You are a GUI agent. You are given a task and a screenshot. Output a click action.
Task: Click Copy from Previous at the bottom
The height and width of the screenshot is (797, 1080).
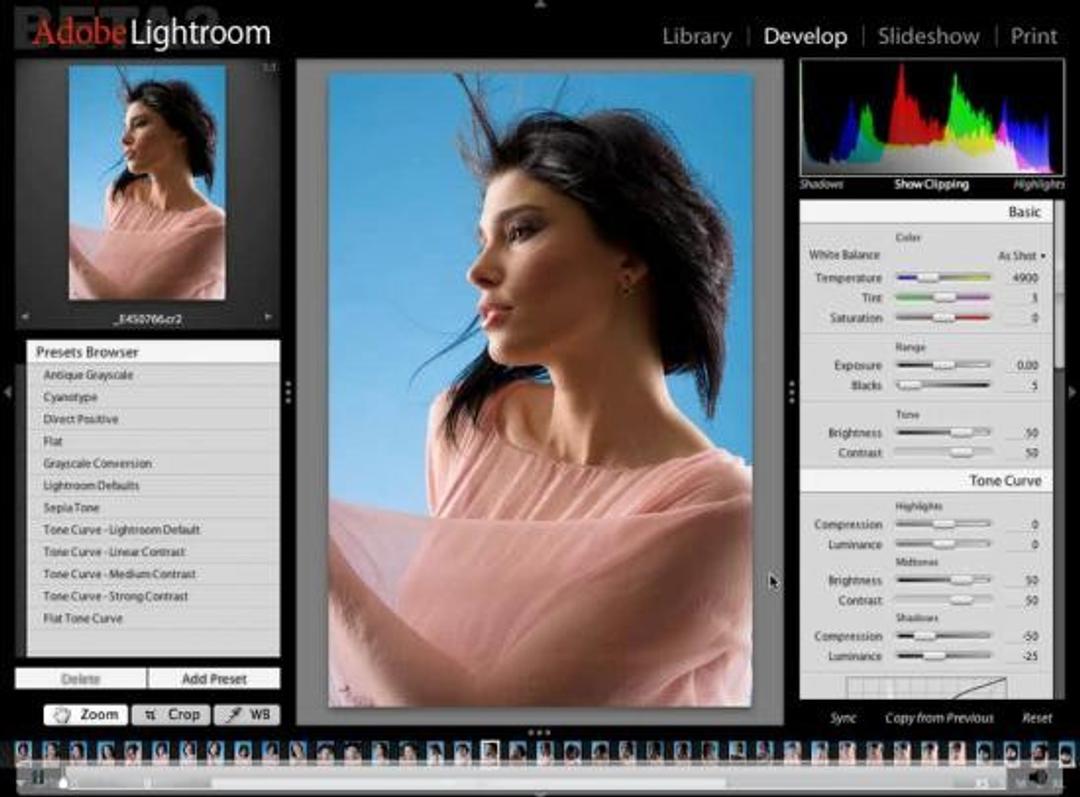pyautogui.click(x=938, y=717)
